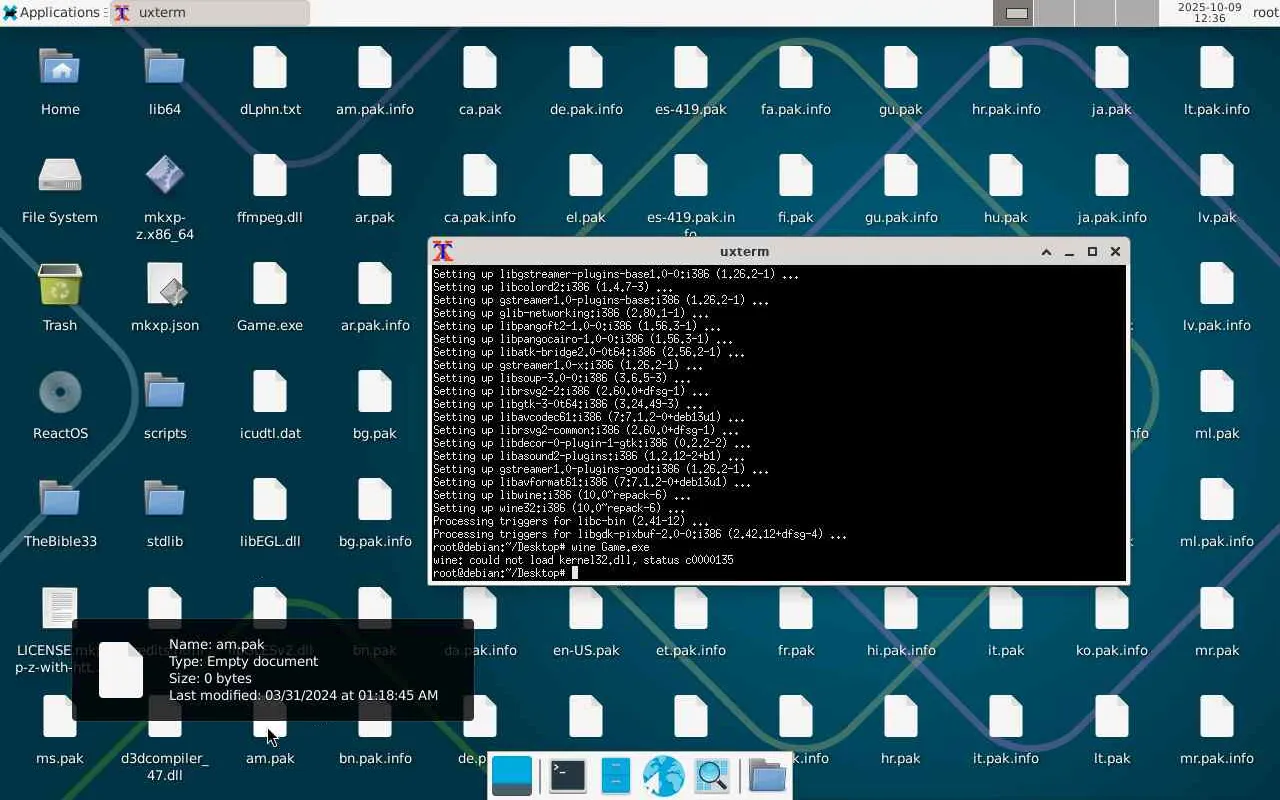Switch to the second workspace in pager

point(1054,13)
